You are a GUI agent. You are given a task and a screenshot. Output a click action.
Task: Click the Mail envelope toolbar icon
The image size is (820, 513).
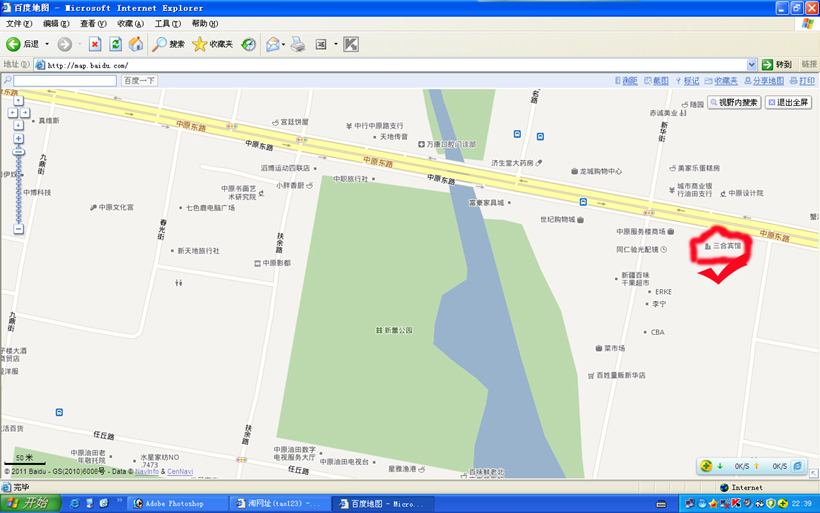(272, 44)
